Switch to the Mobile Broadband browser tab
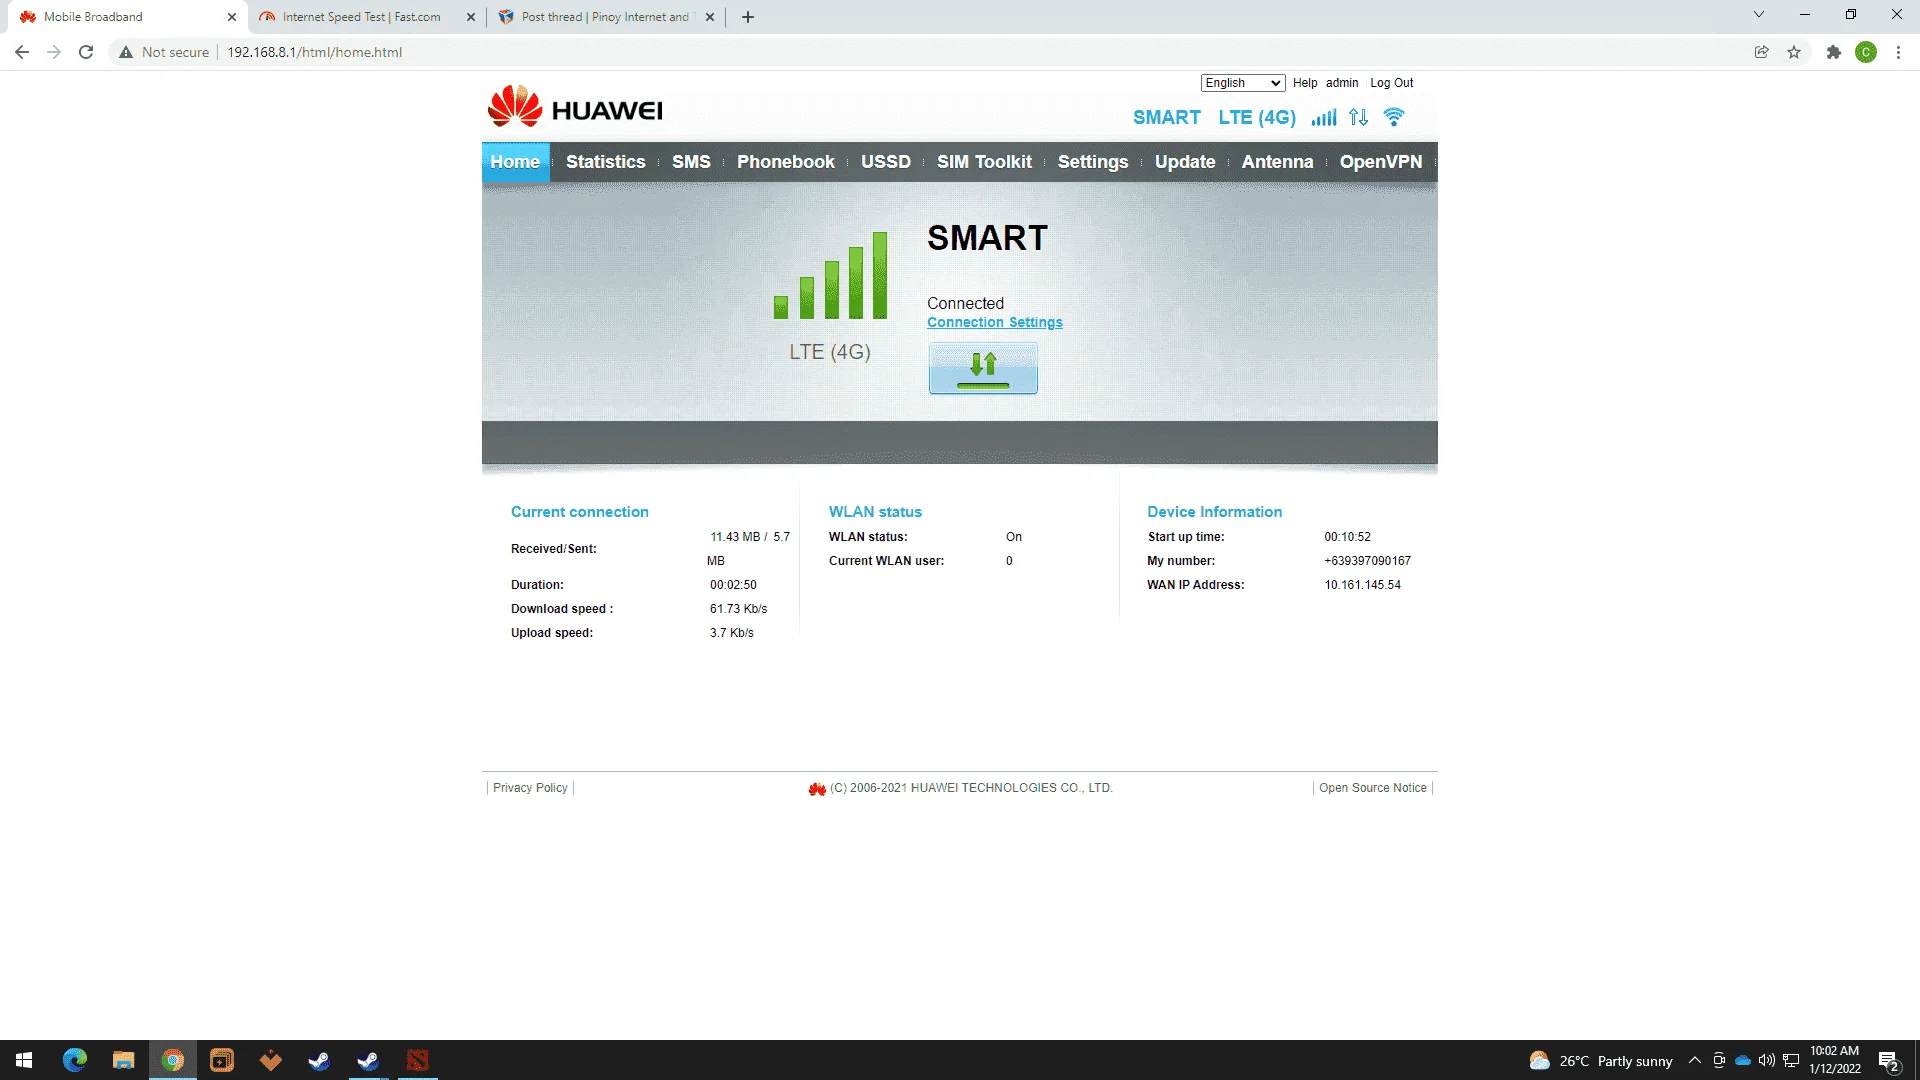The image size is (1920, 1080). point(125,17)
